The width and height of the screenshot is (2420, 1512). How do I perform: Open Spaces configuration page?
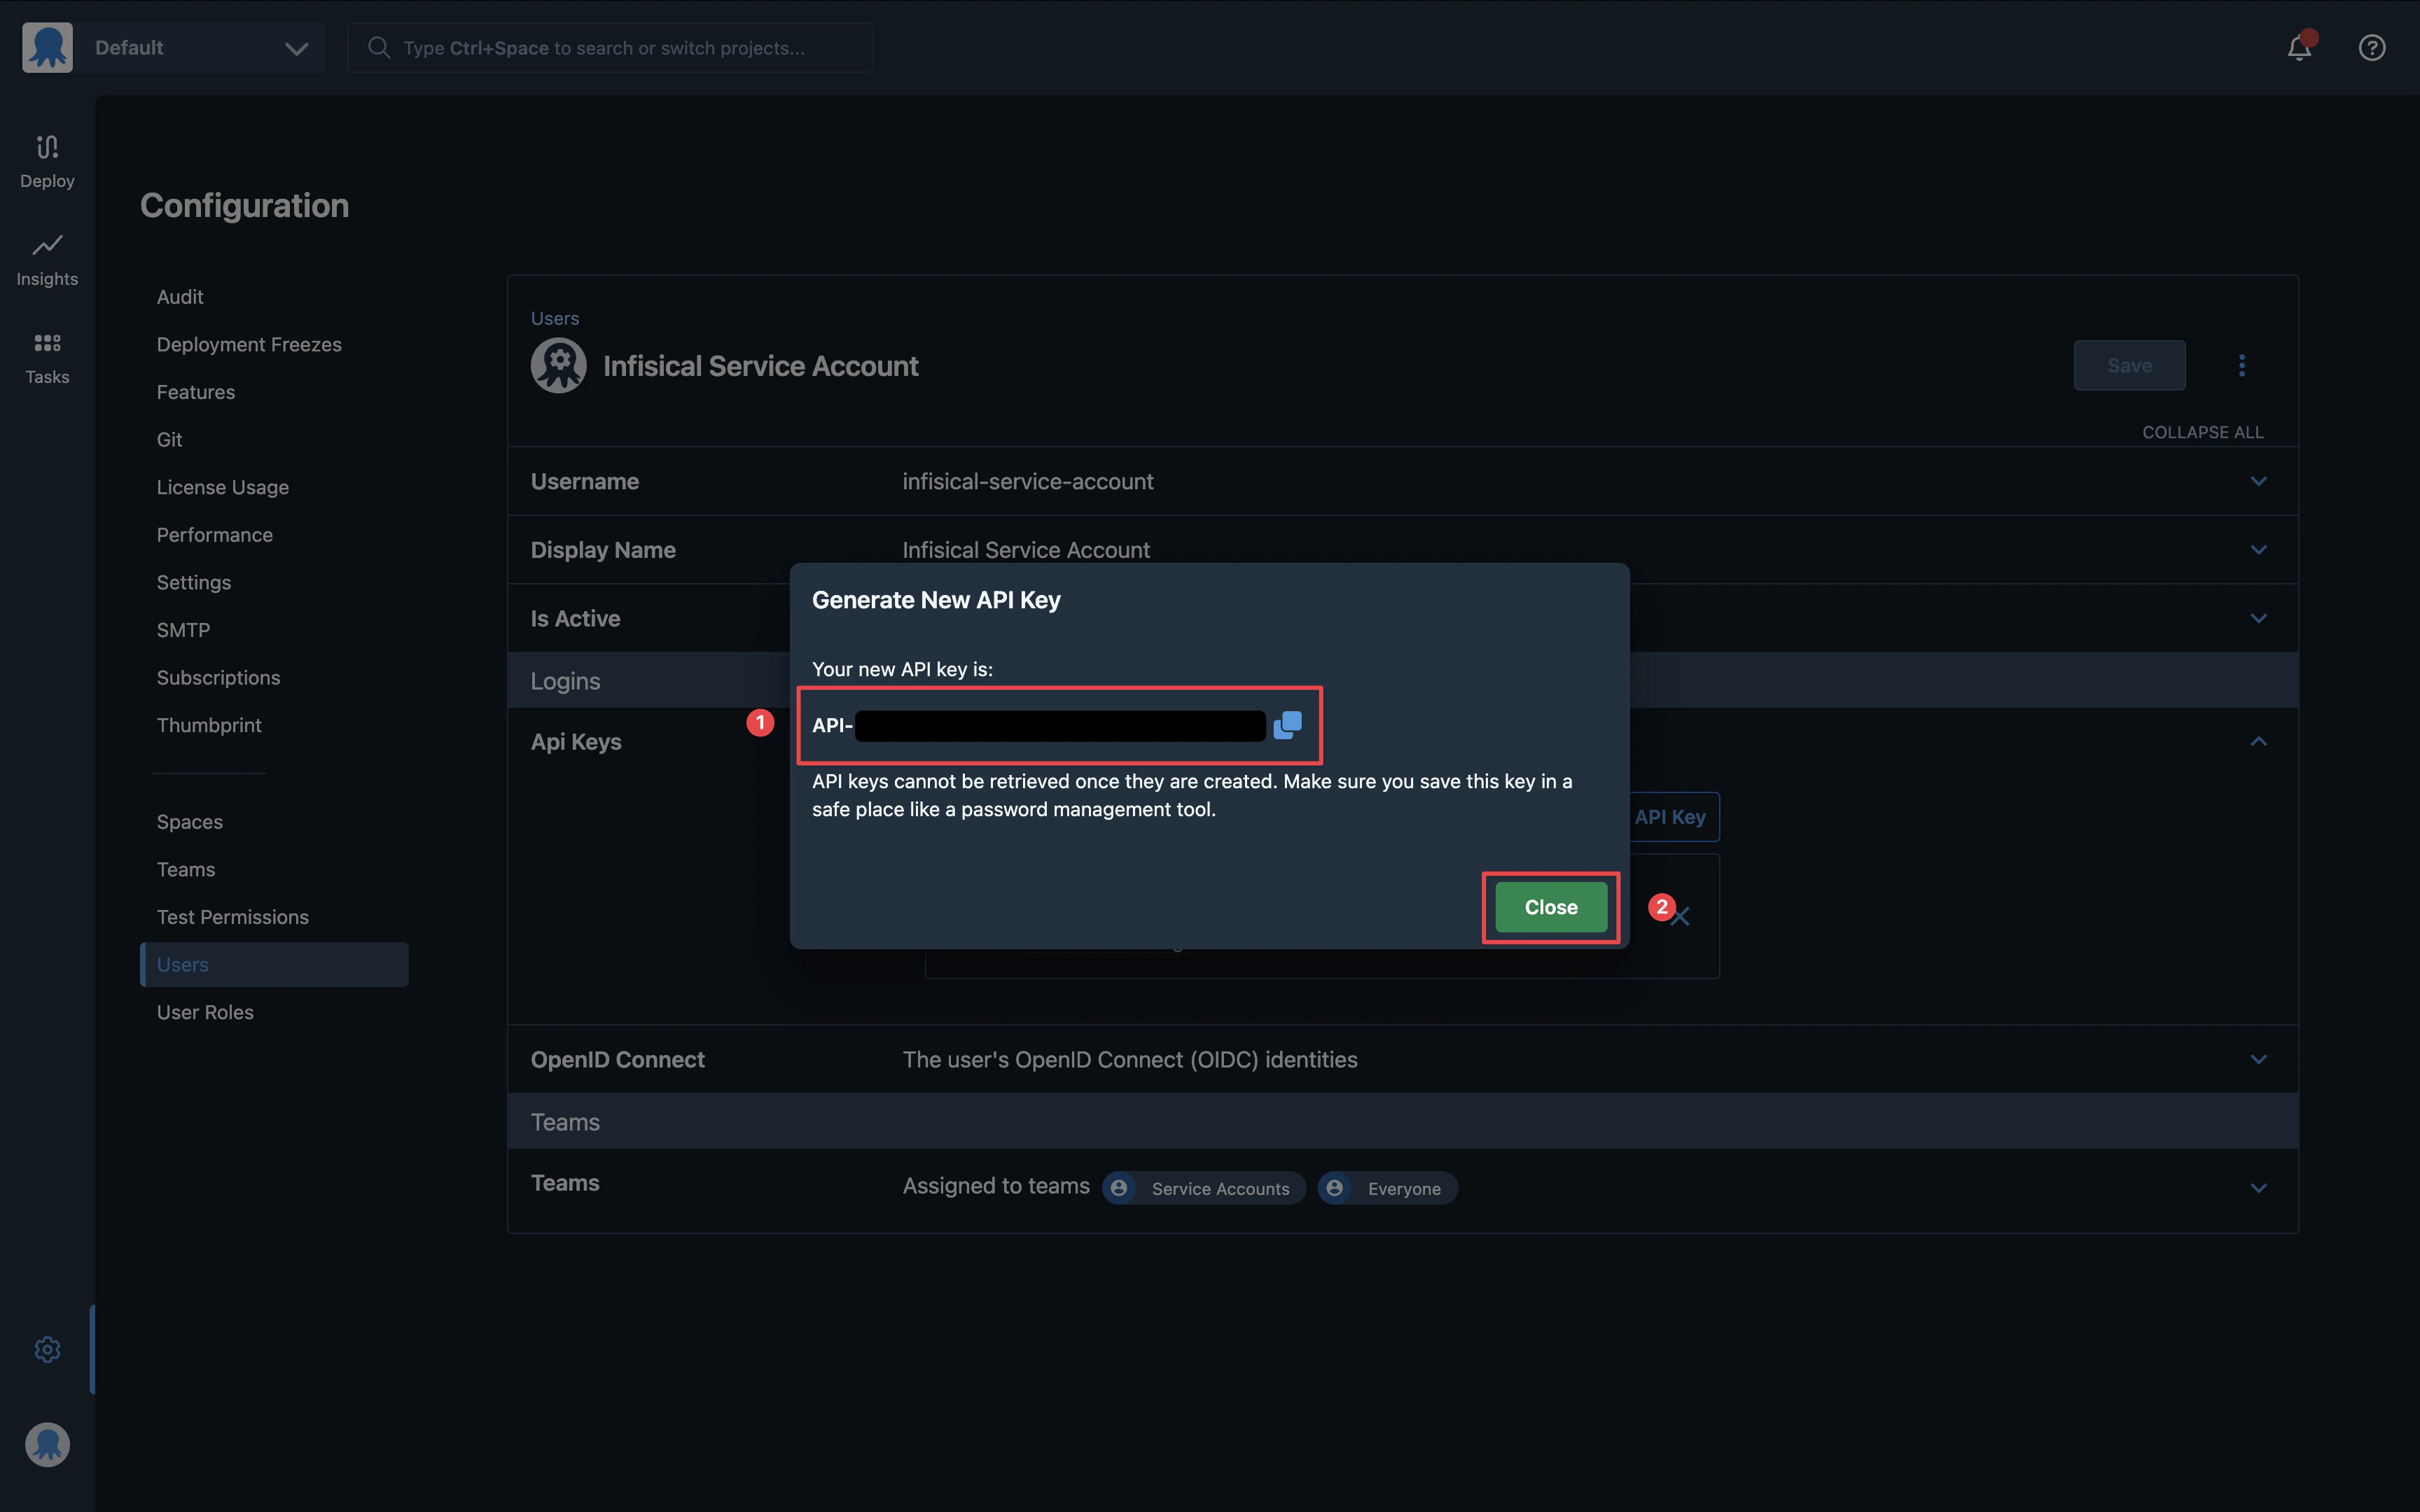(x=190, y=822)
